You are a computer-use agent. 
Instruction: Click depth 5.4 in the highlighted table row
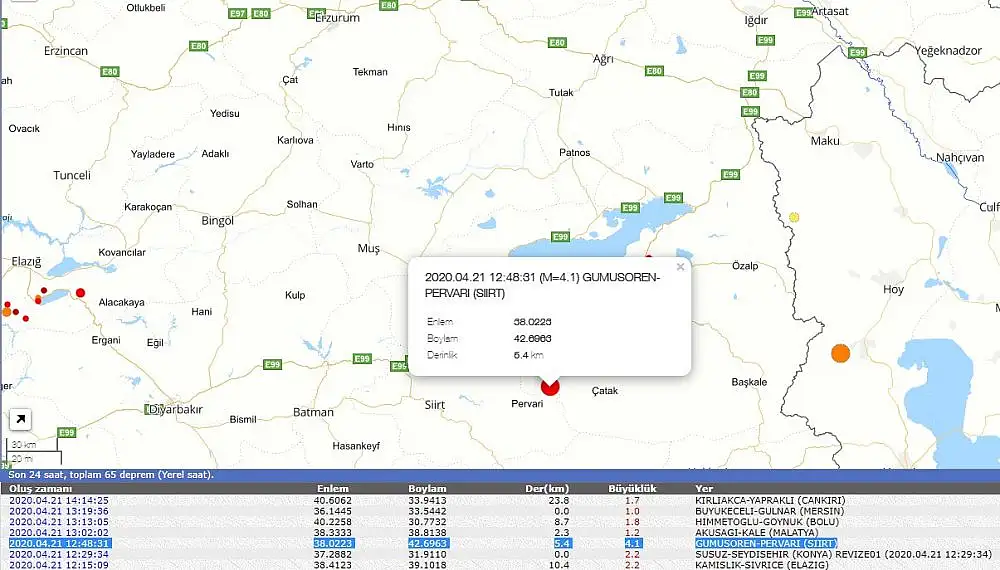coord(562,544)
